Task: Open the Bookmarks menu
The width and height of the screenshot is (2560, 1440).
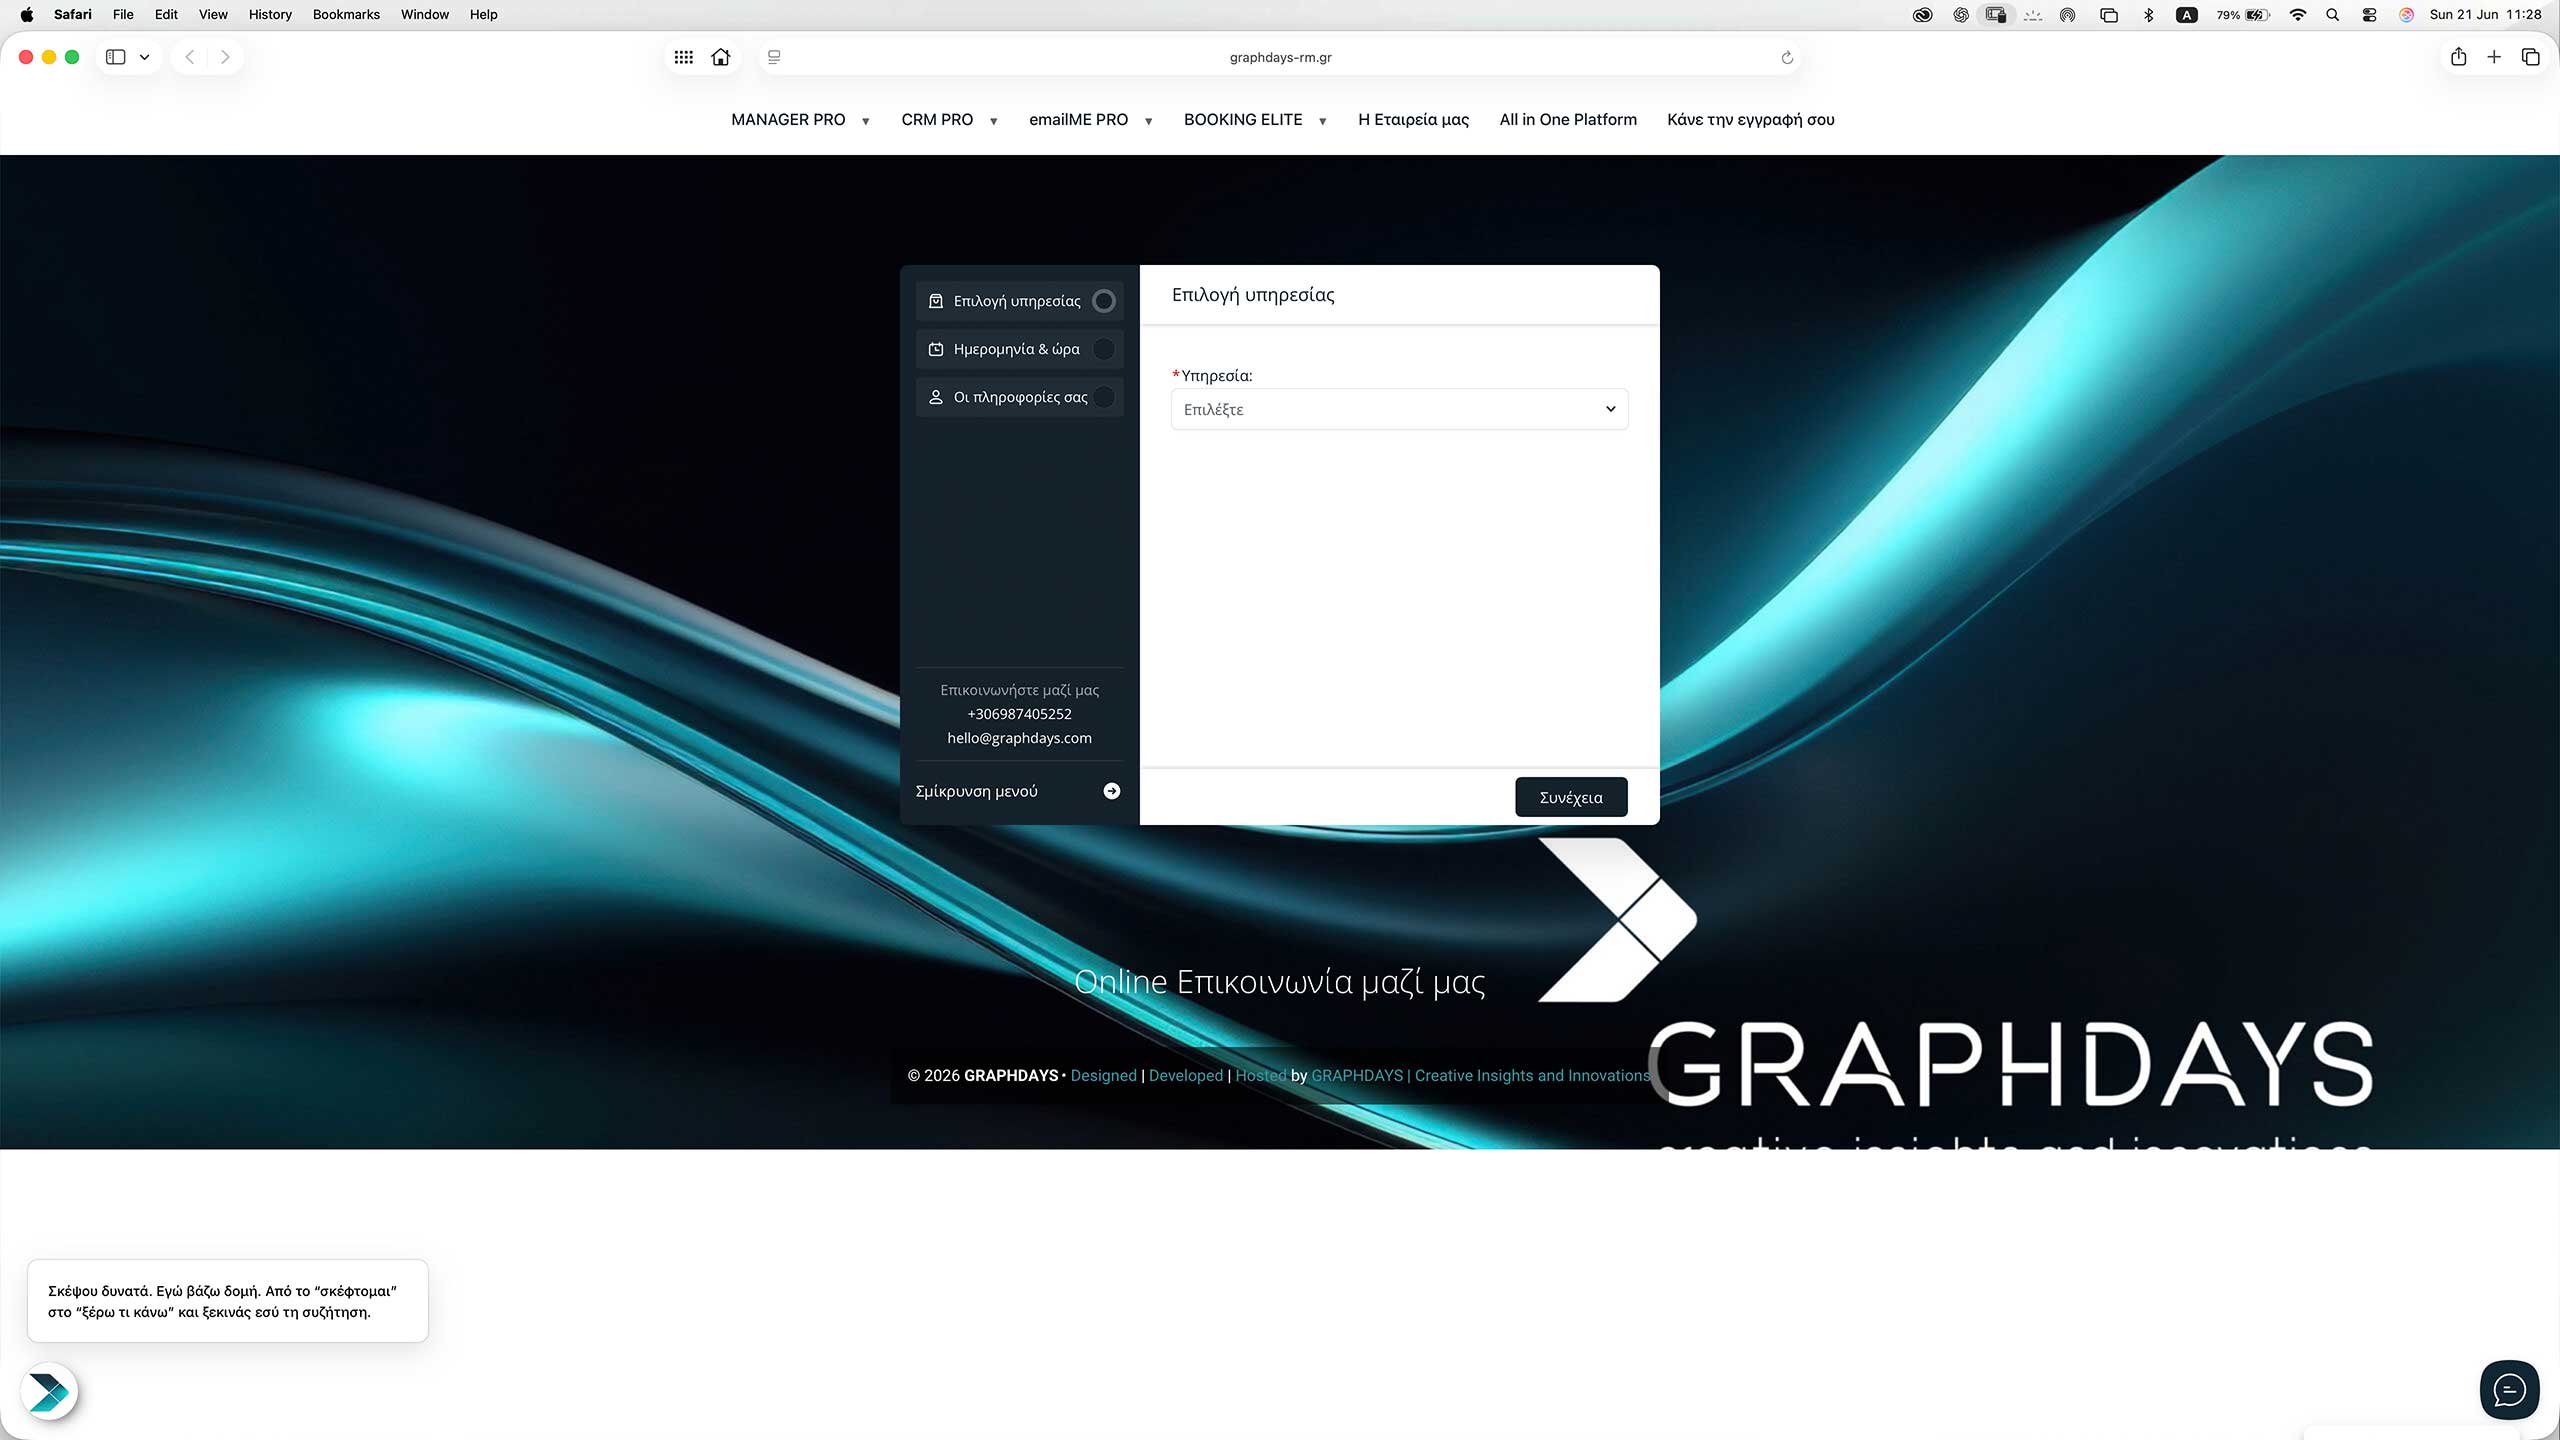Action: click(346, 14)
